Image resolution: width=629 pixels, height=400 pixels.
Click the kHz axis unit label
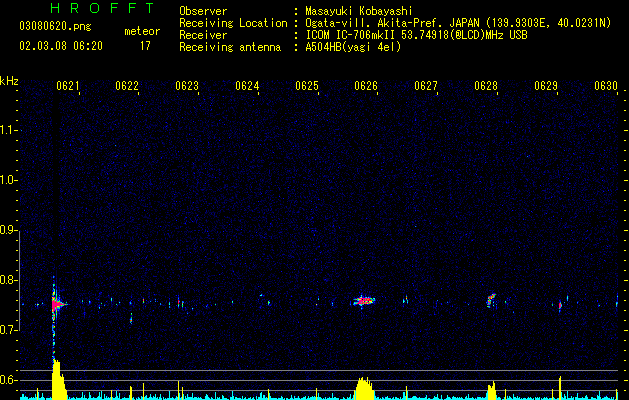click(9, 81)
